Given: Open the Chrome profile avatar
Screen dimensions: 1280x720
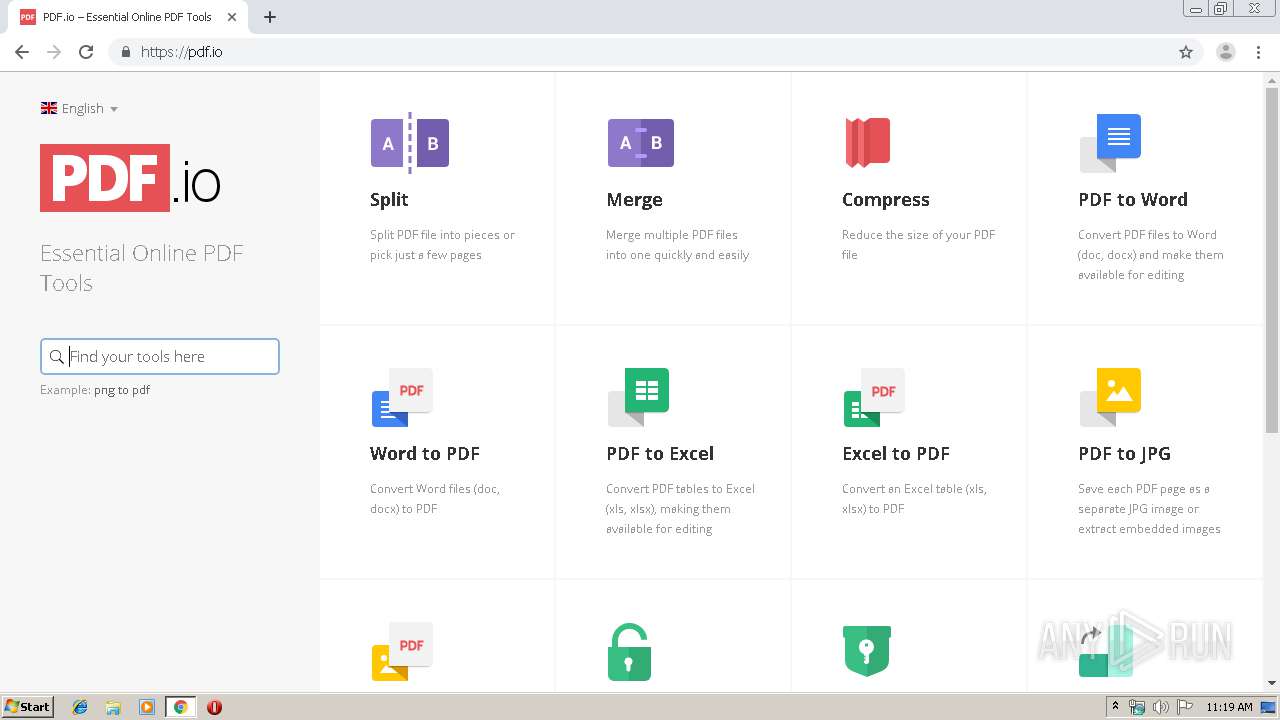Looking at the screenshot, I should point(1226,52).
